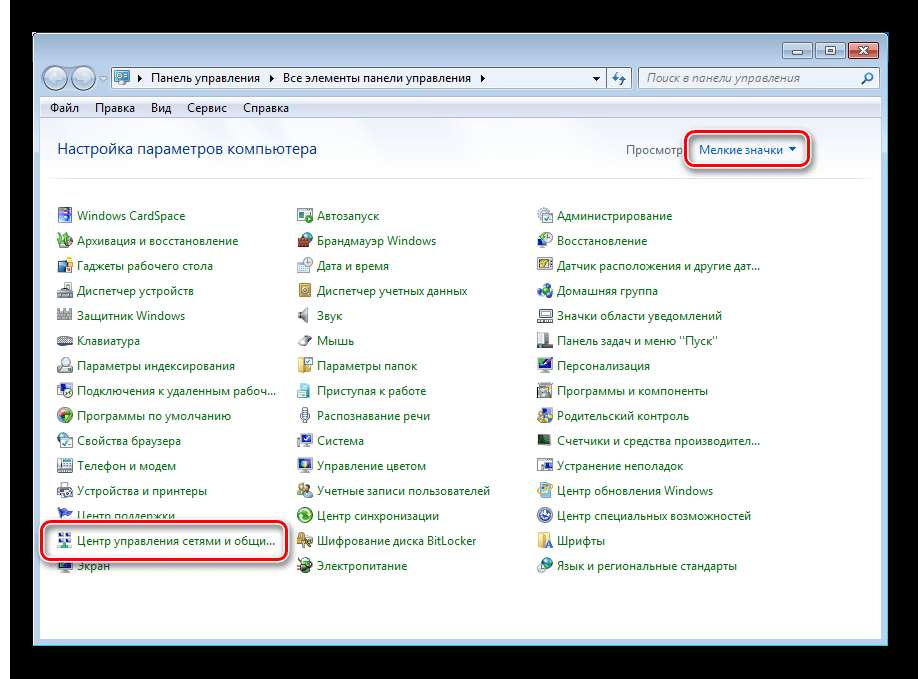Viewport: 921px width, 679px height.
Task: Click the Звук speaker icon
Action: [304, 315]
